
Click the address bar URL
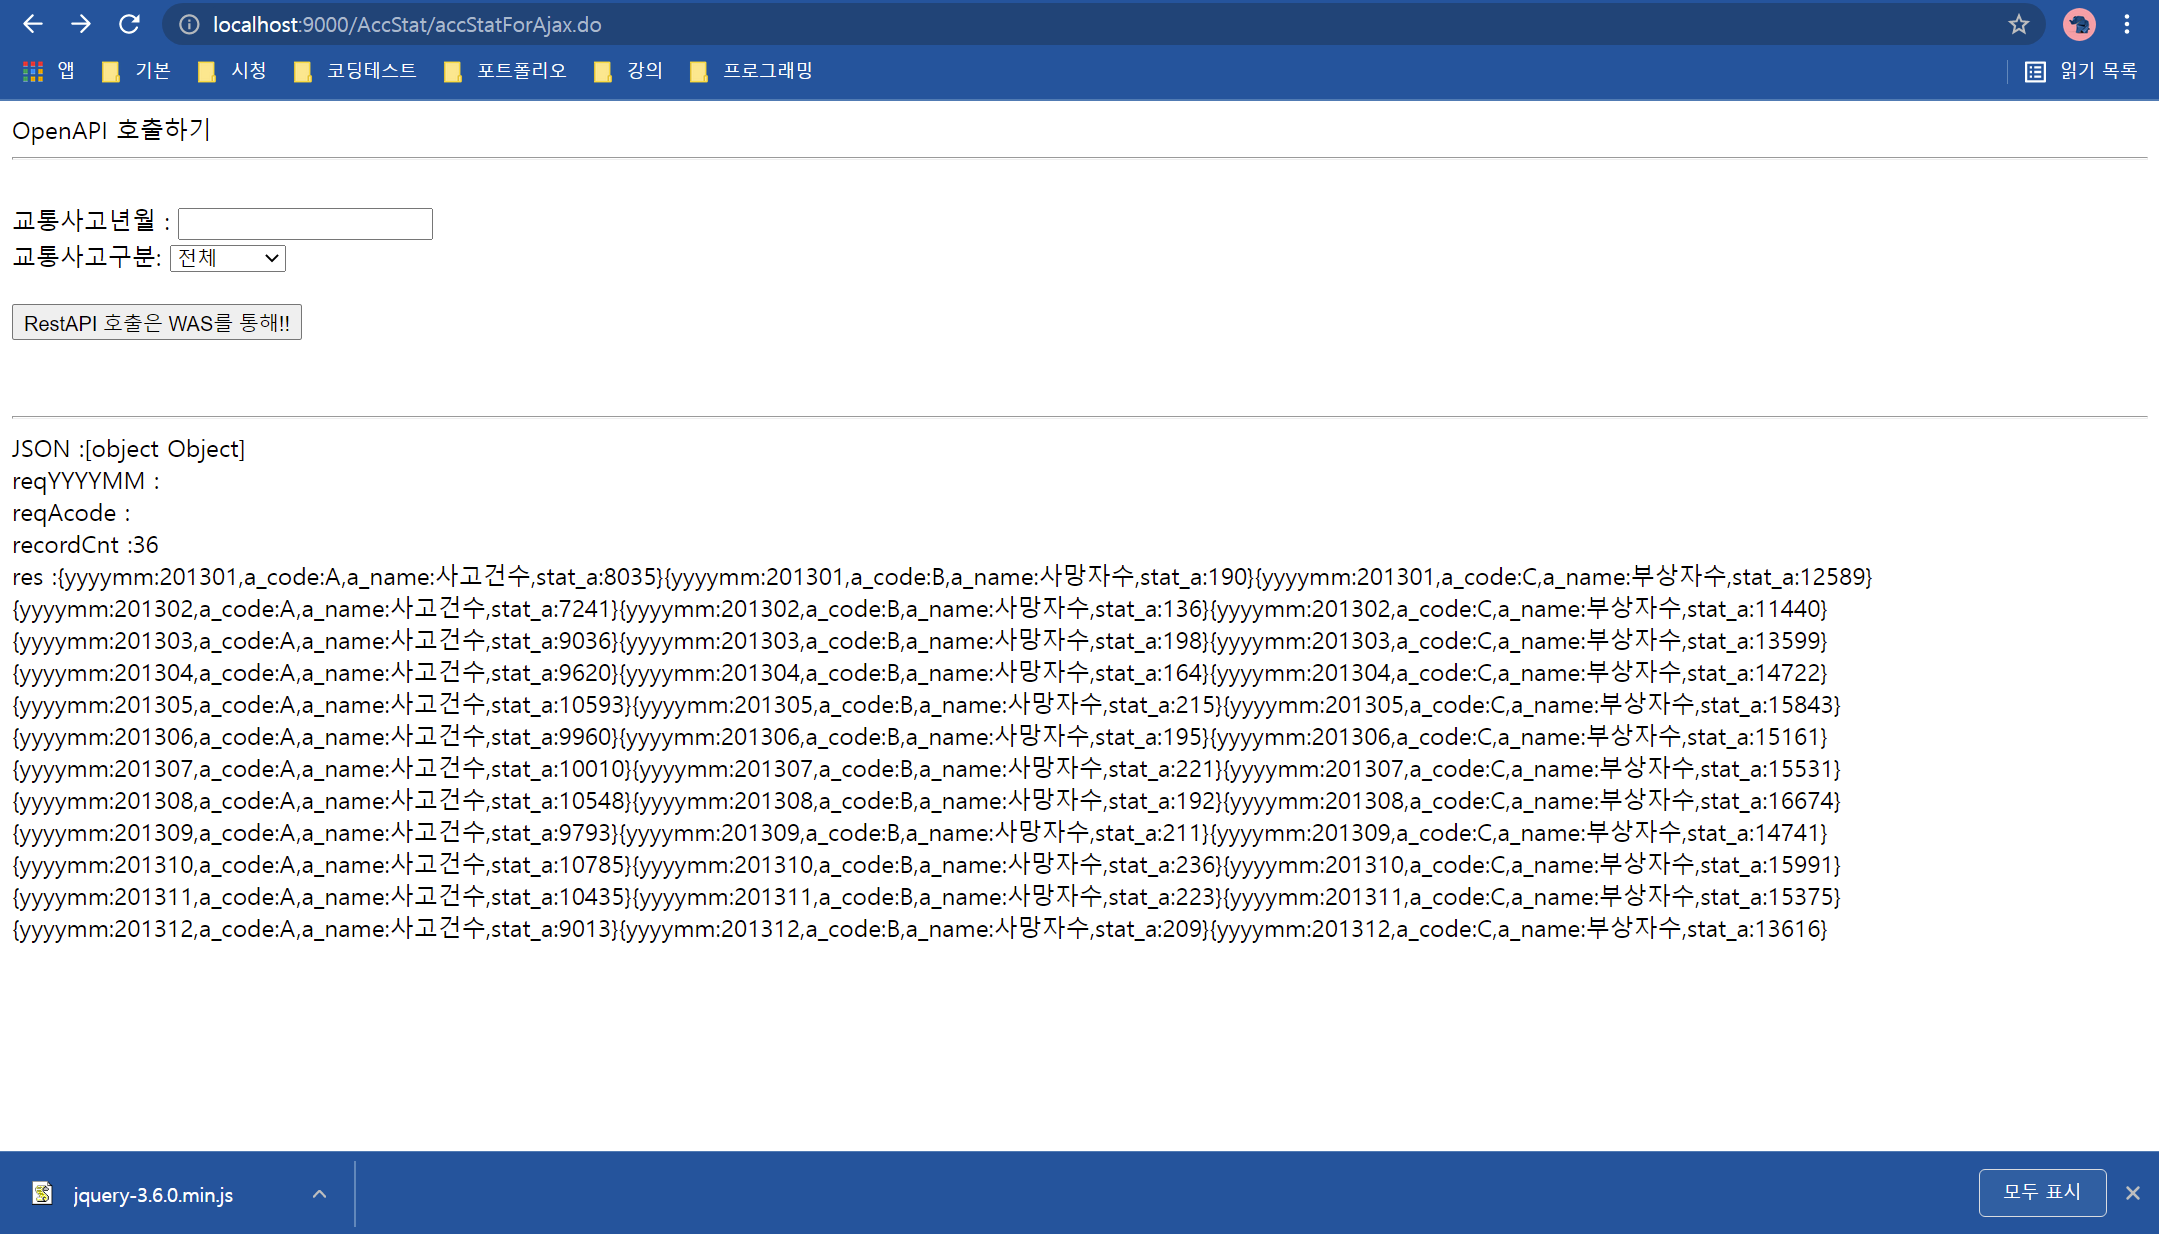coord(407,24)
